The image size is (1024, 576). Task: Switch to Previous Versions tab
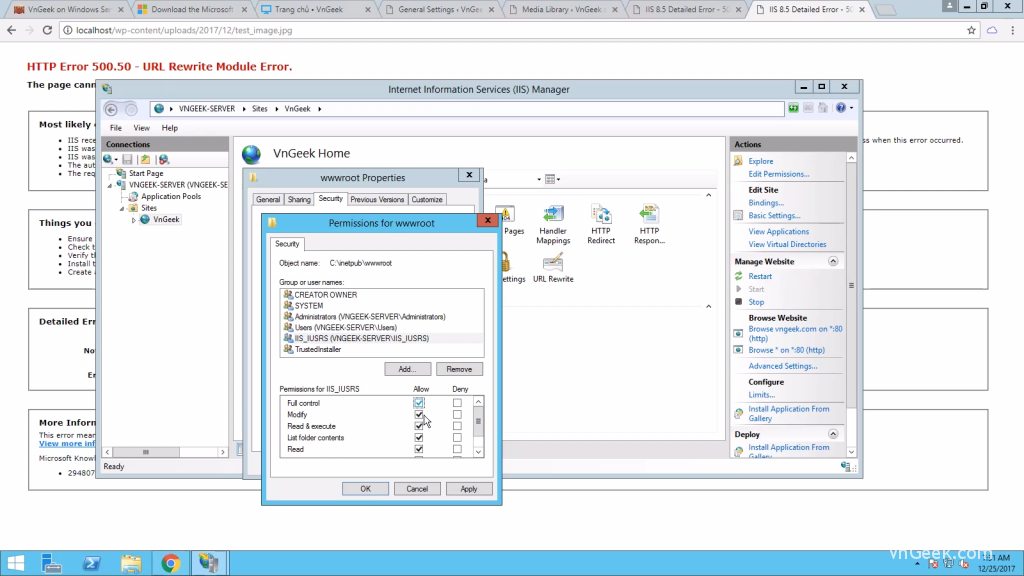[377, 200]
